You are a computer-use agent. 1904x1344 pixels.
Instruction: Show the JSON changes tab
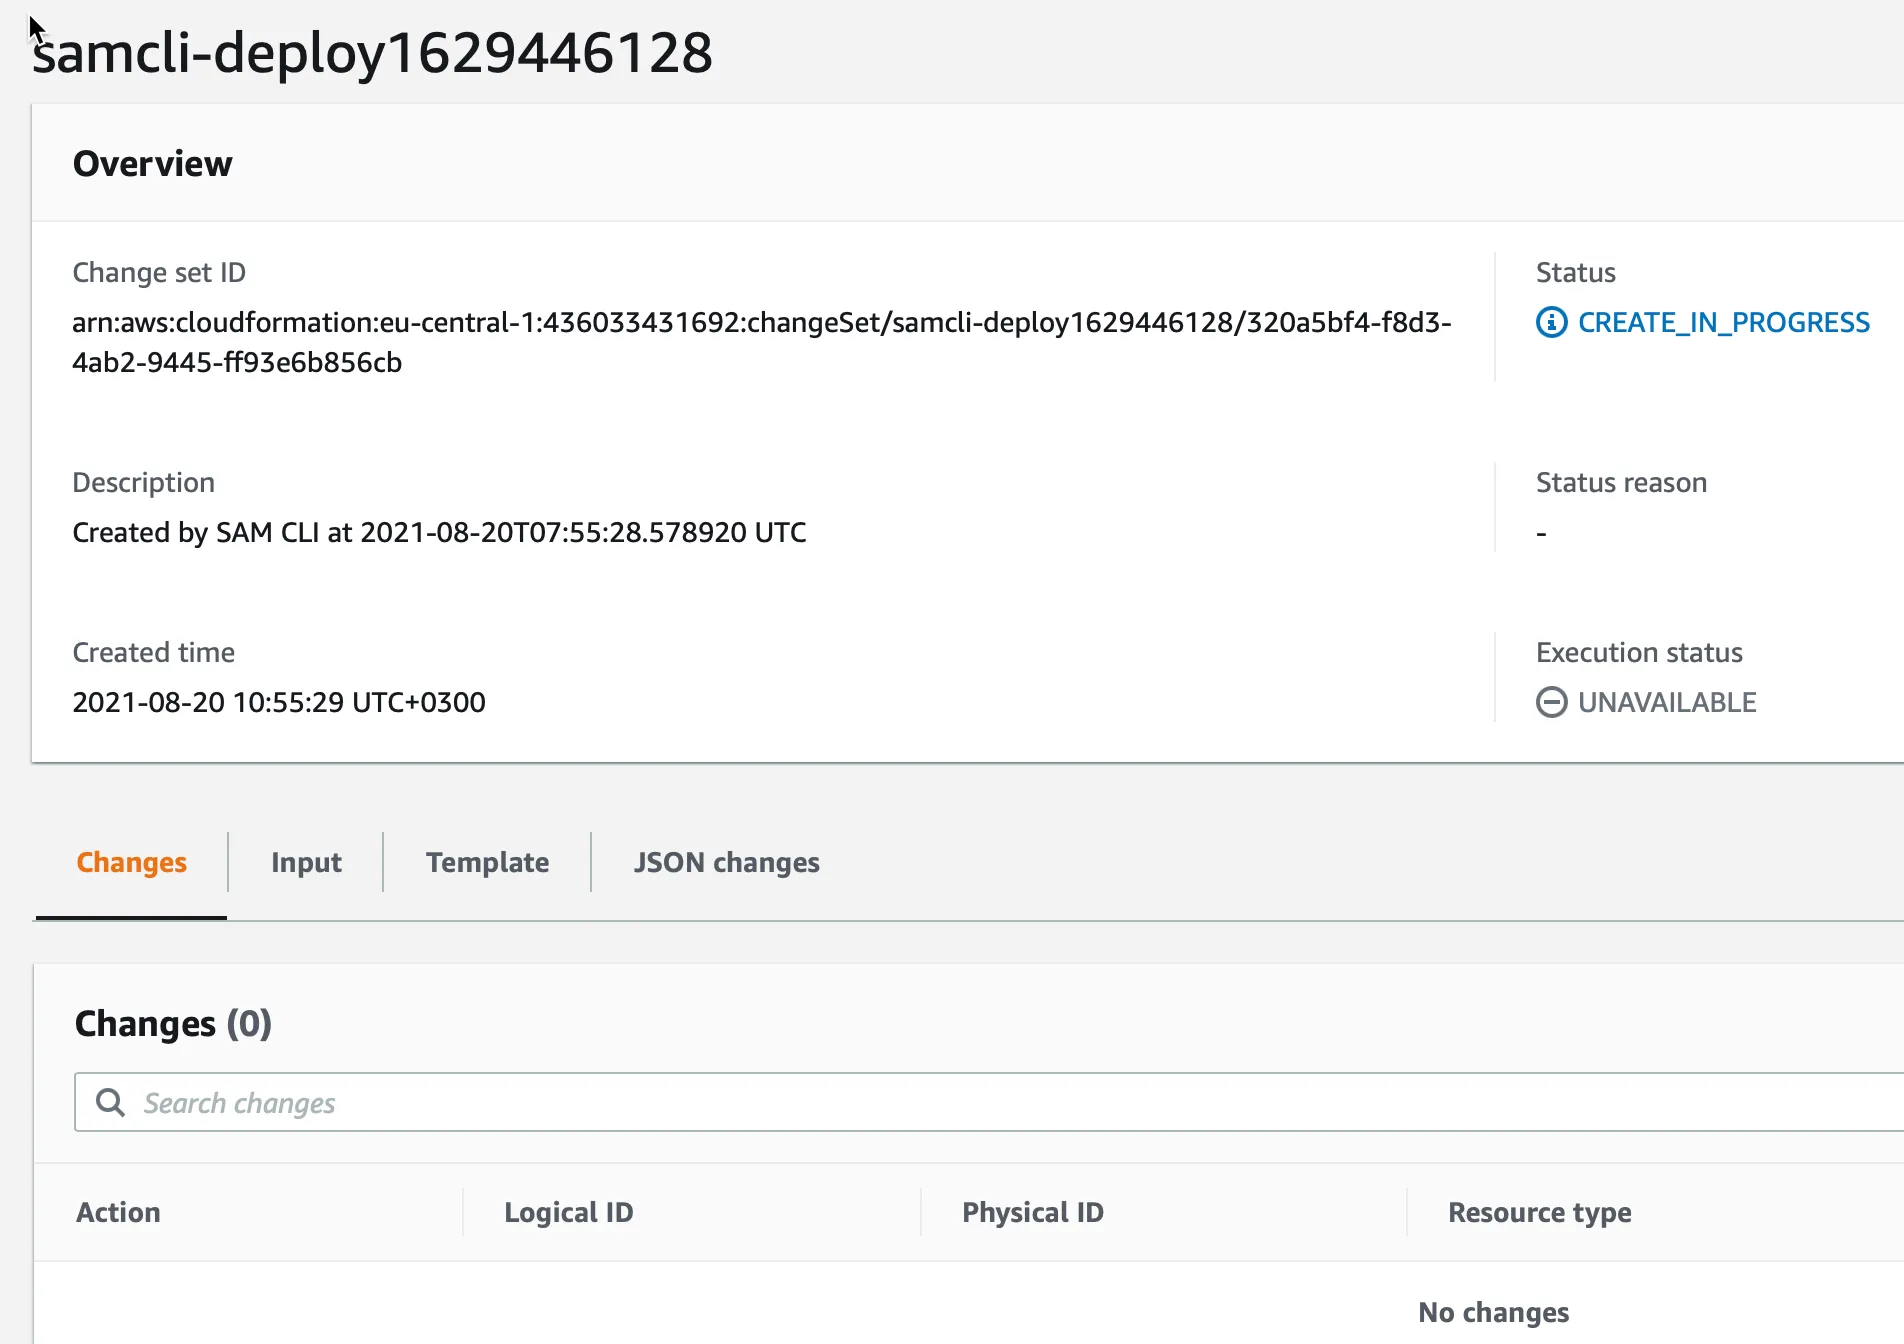point(726,862)
